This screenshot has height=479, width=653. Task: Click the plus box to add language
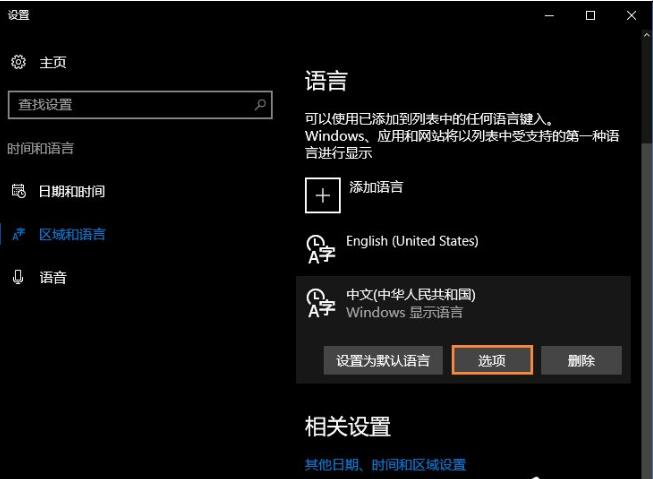pyautogui.click(x=323, y=195)
